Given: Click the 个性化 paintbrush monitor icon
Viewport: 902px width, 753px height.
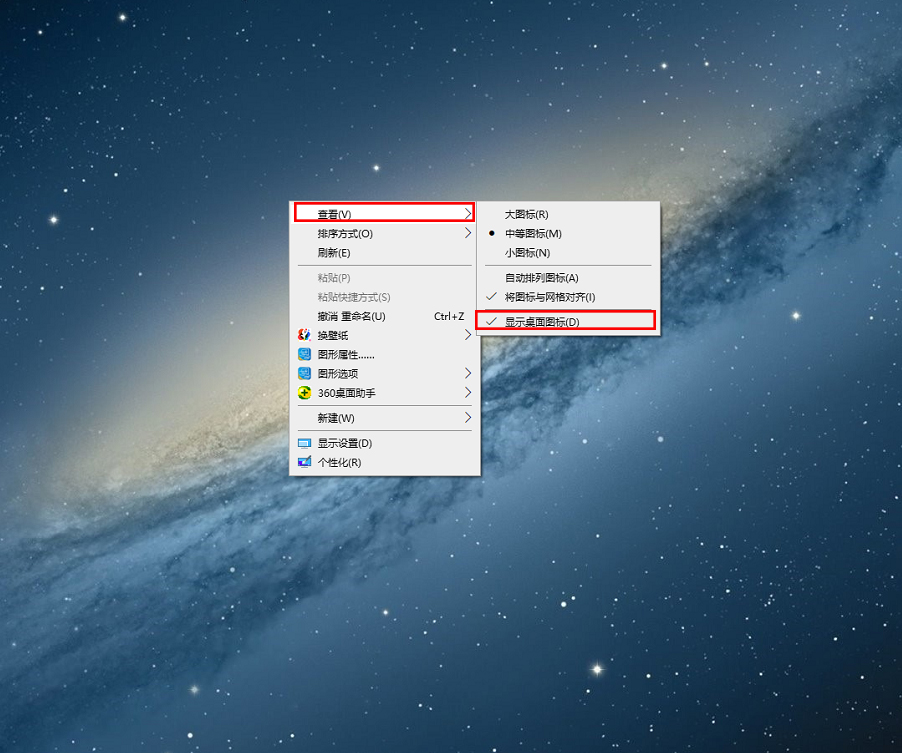Looking at the screenshot, I should (304, 462).
